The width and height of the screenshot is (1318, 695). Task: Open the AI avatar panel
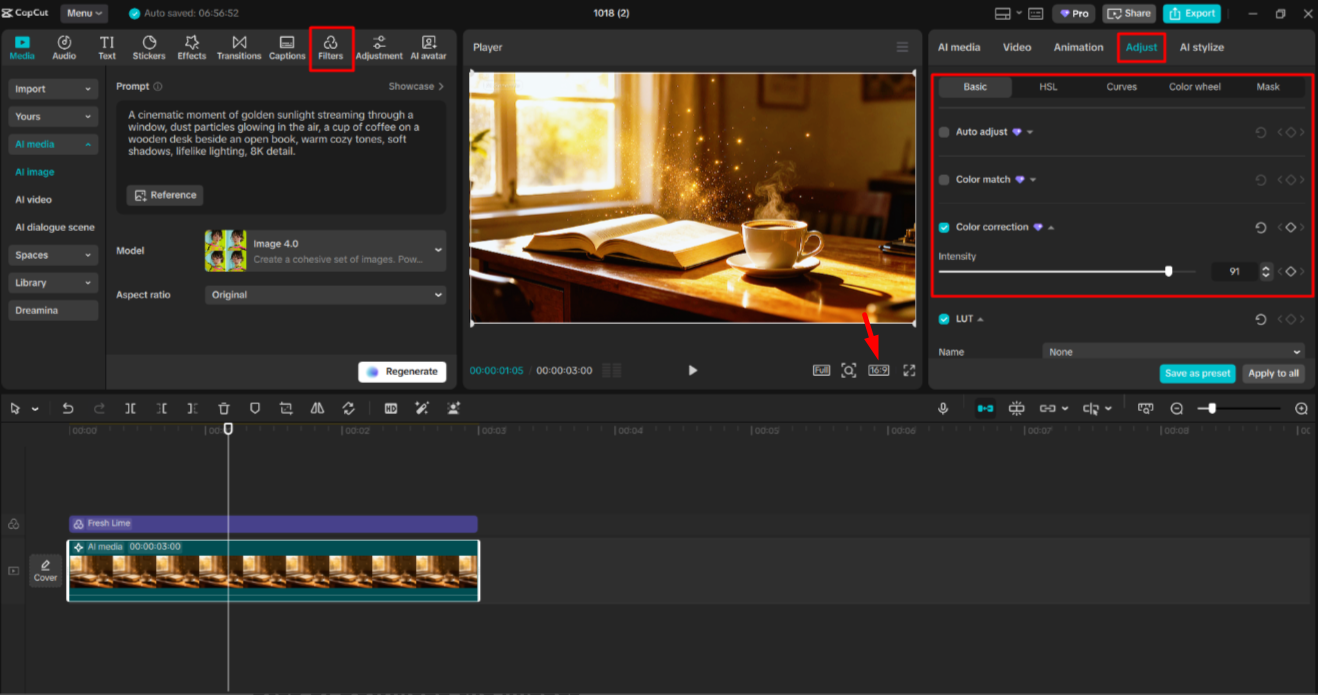428,47
